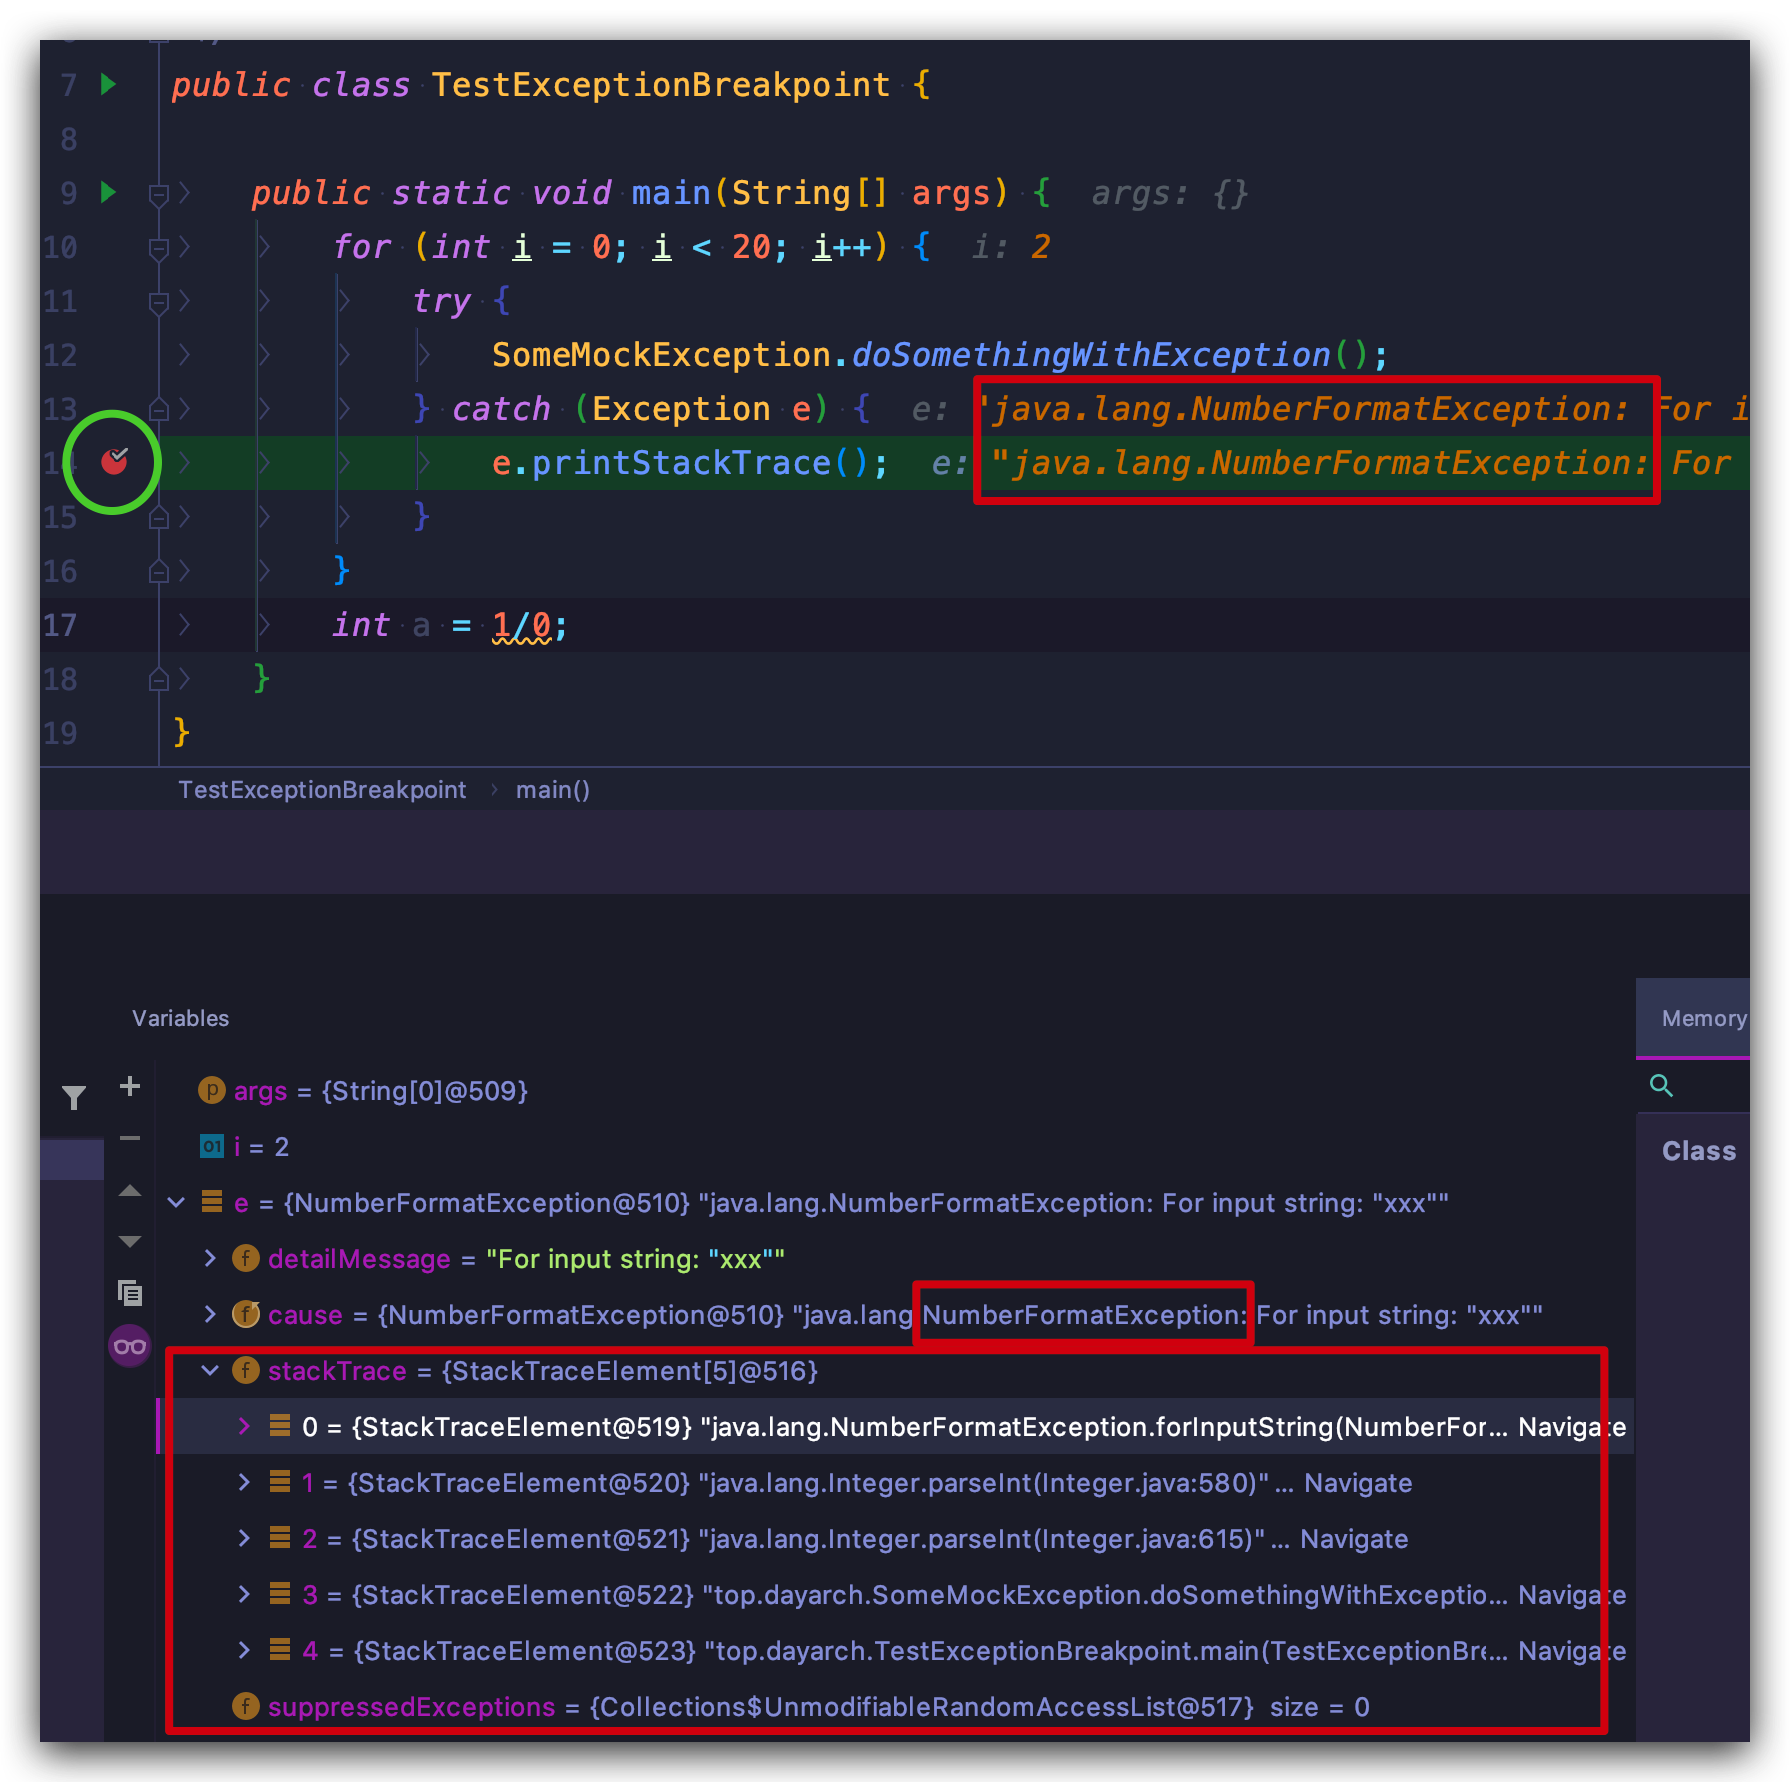This screenshot has height=1782, width=1790.
Task: Open the Variables panel tab
Action: click(x=181, y=1018)
